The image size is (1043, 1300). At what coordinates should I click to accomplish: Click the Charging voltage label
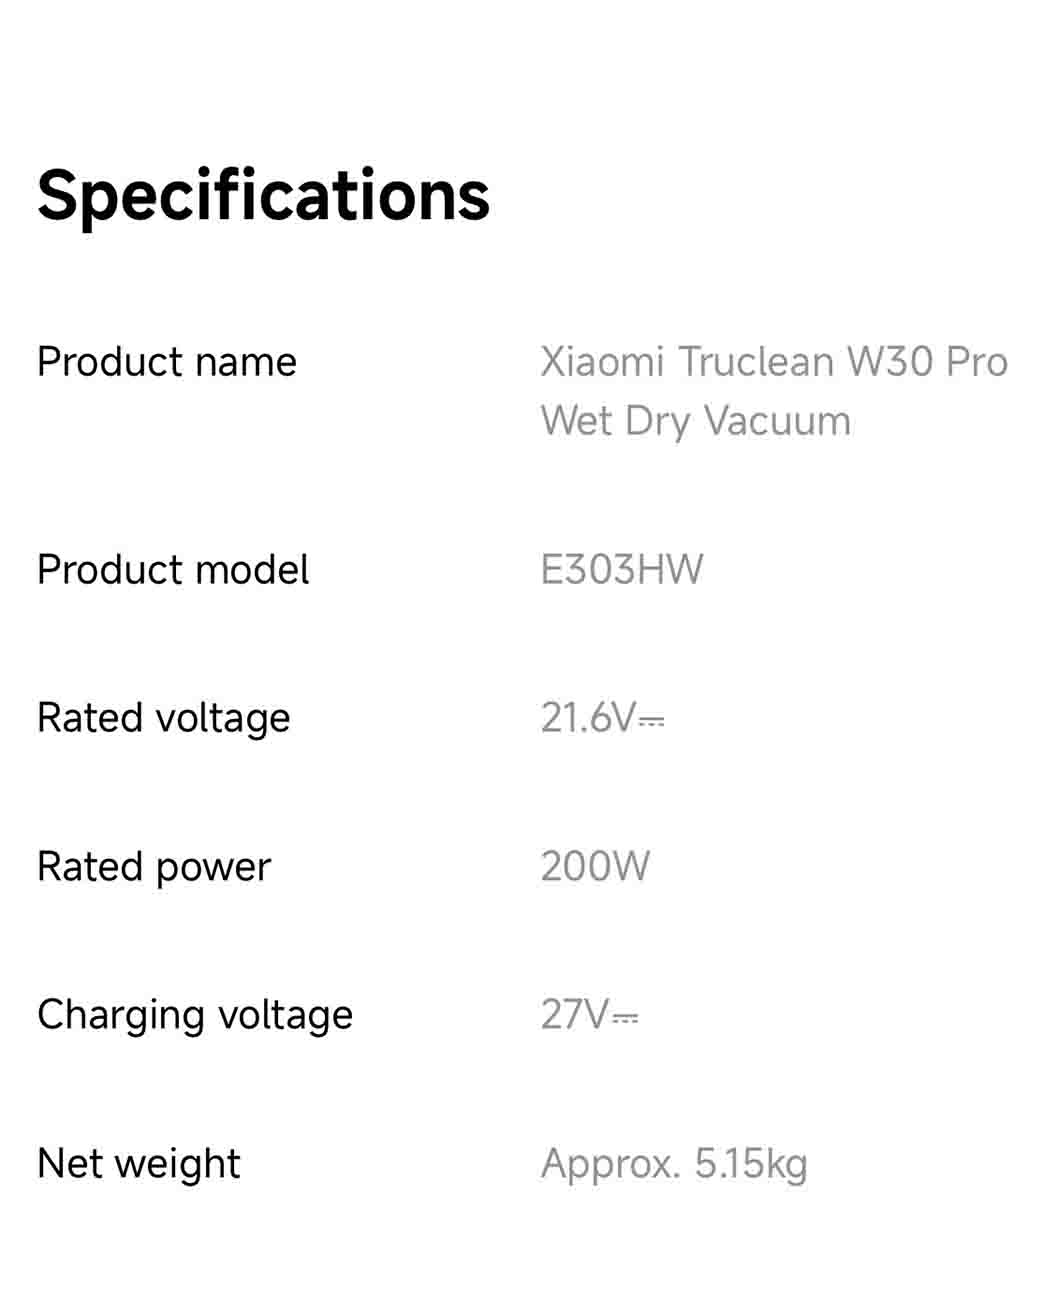[195, 1015]
